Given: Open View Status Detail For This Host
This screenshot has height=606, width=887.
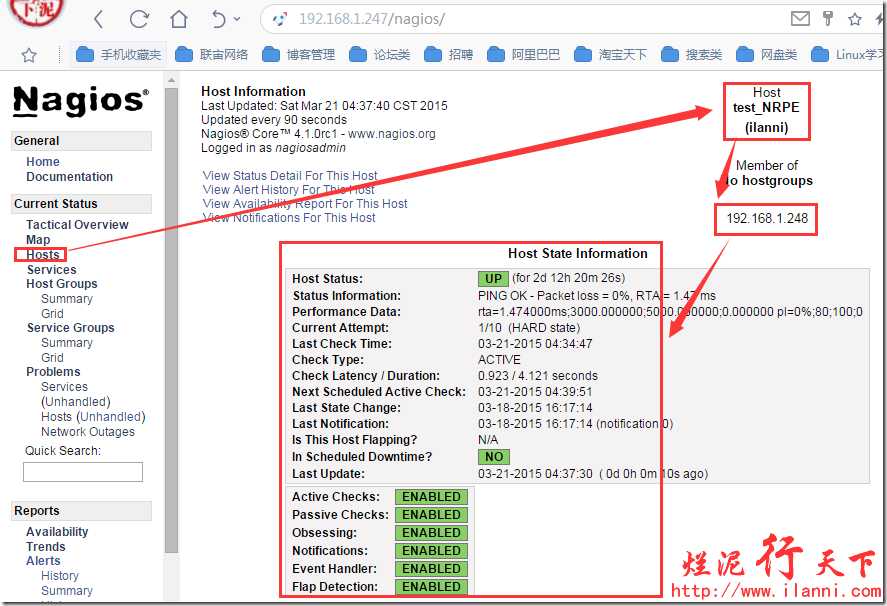Looking at the screenshot, I should (x=290, y=176).
